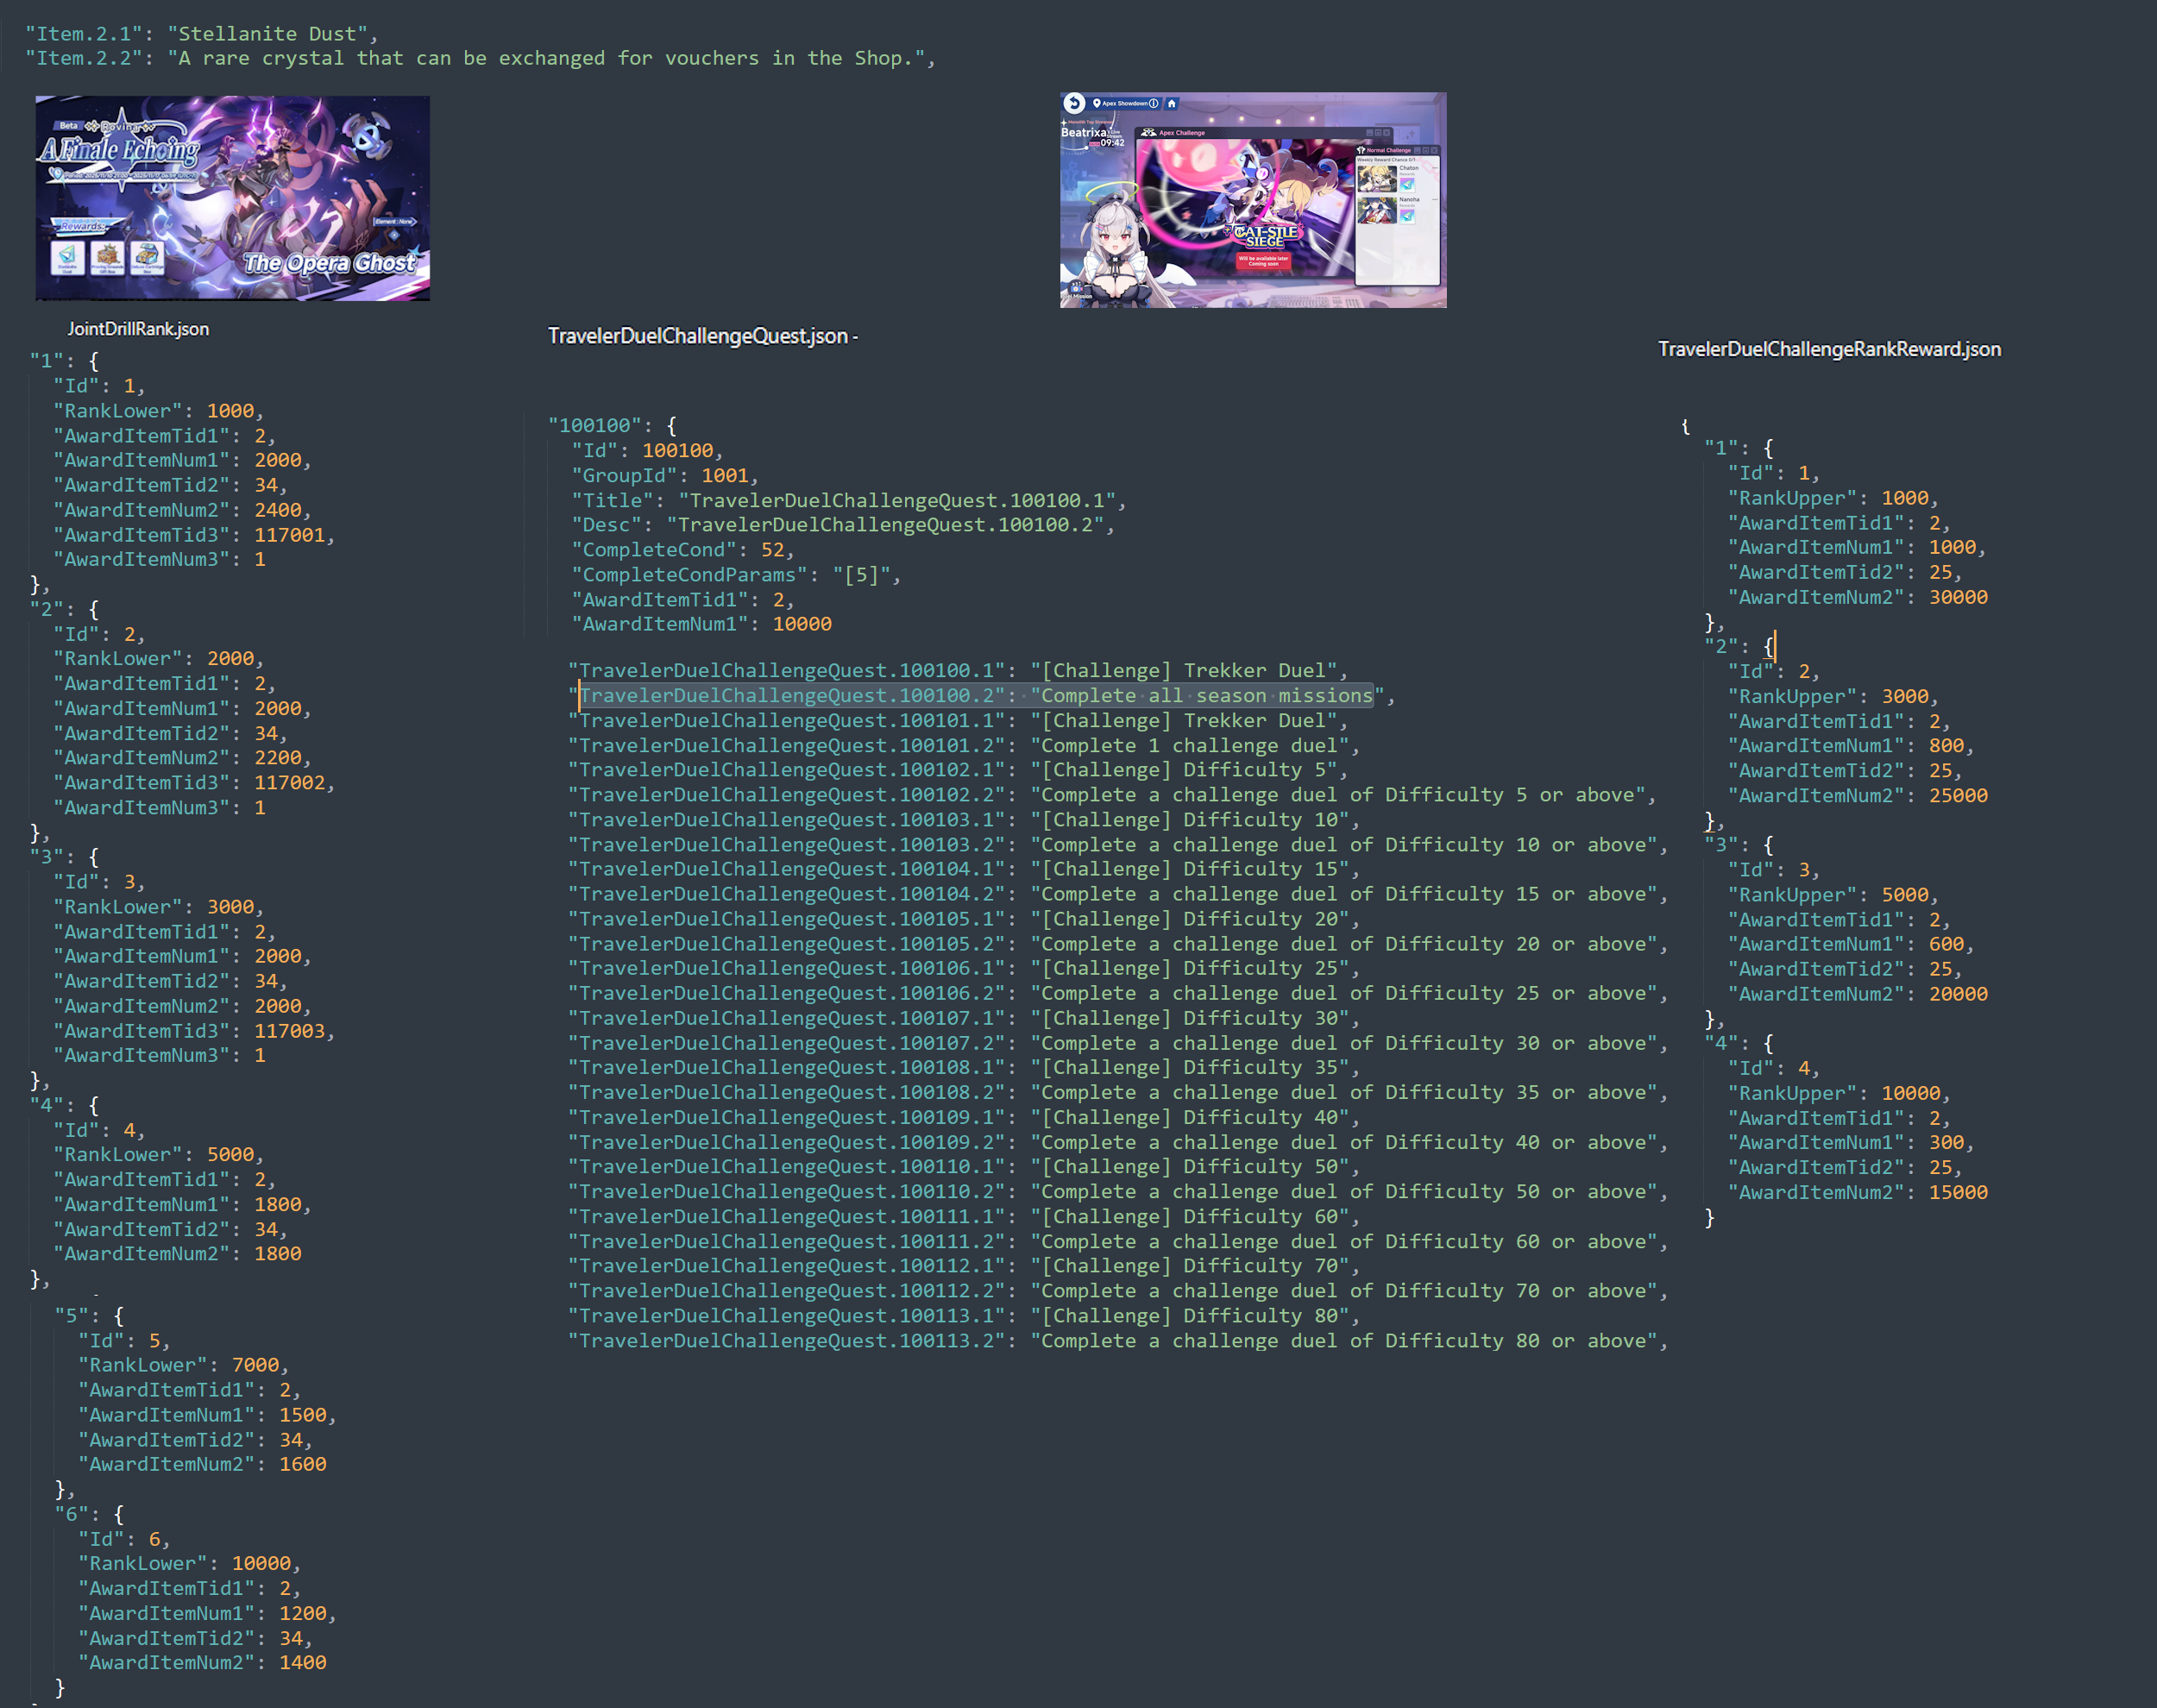This screenshot has width=2157, height=1708.
Task: Open Nanoha's three-dot options menu
Action: pos(1435,200)
